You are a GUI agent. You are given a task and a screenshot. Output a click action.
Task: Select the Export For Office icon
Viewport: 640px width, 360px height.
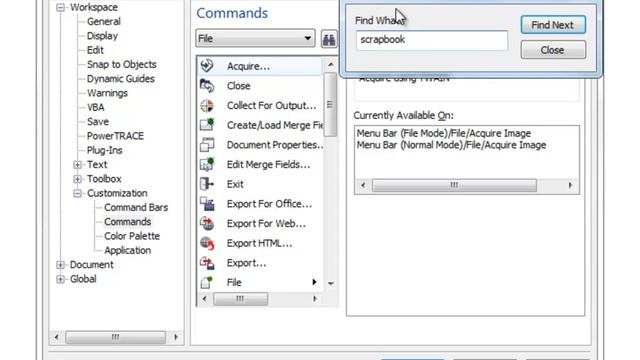point(207,204)
